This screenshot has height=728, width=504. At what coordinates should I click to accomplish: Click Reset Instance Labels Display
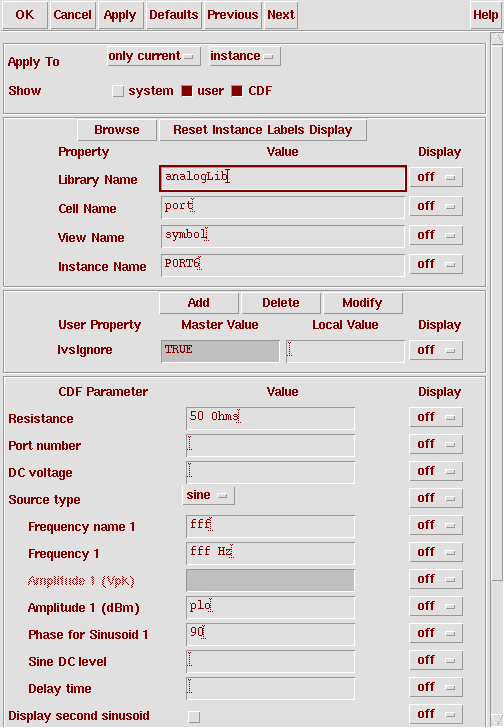pyautogui.click(x=263, y=130)
